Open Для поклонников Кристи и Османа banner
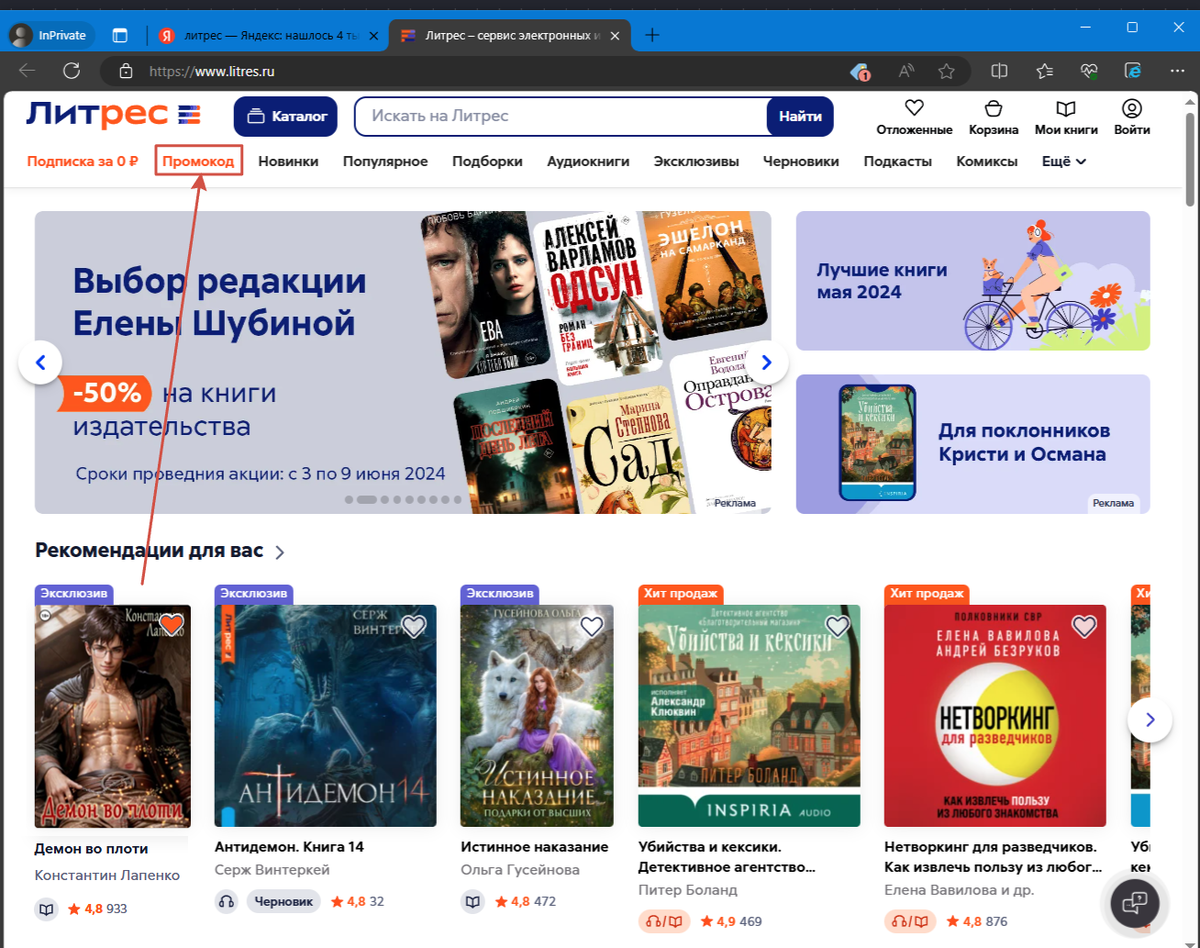Image resolution: width=1200 pixels, height=948 pixels. (x=973, y=444)
